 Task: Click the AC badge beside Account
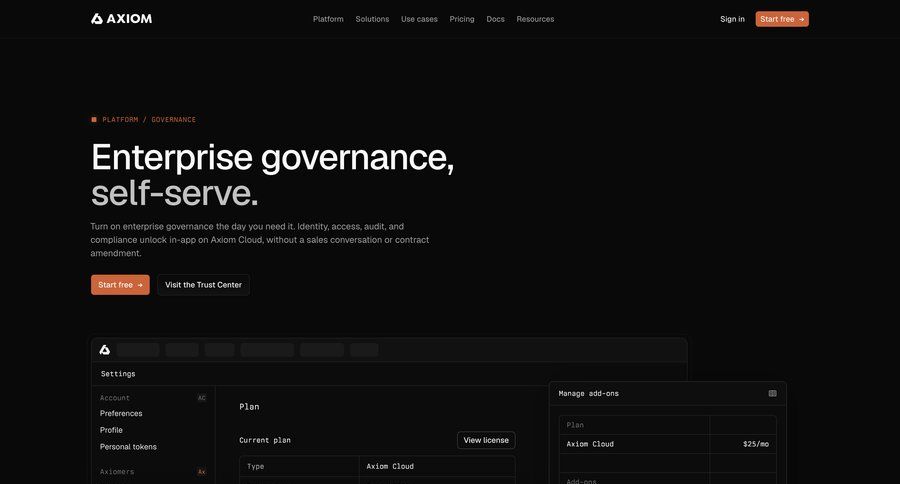201,398
